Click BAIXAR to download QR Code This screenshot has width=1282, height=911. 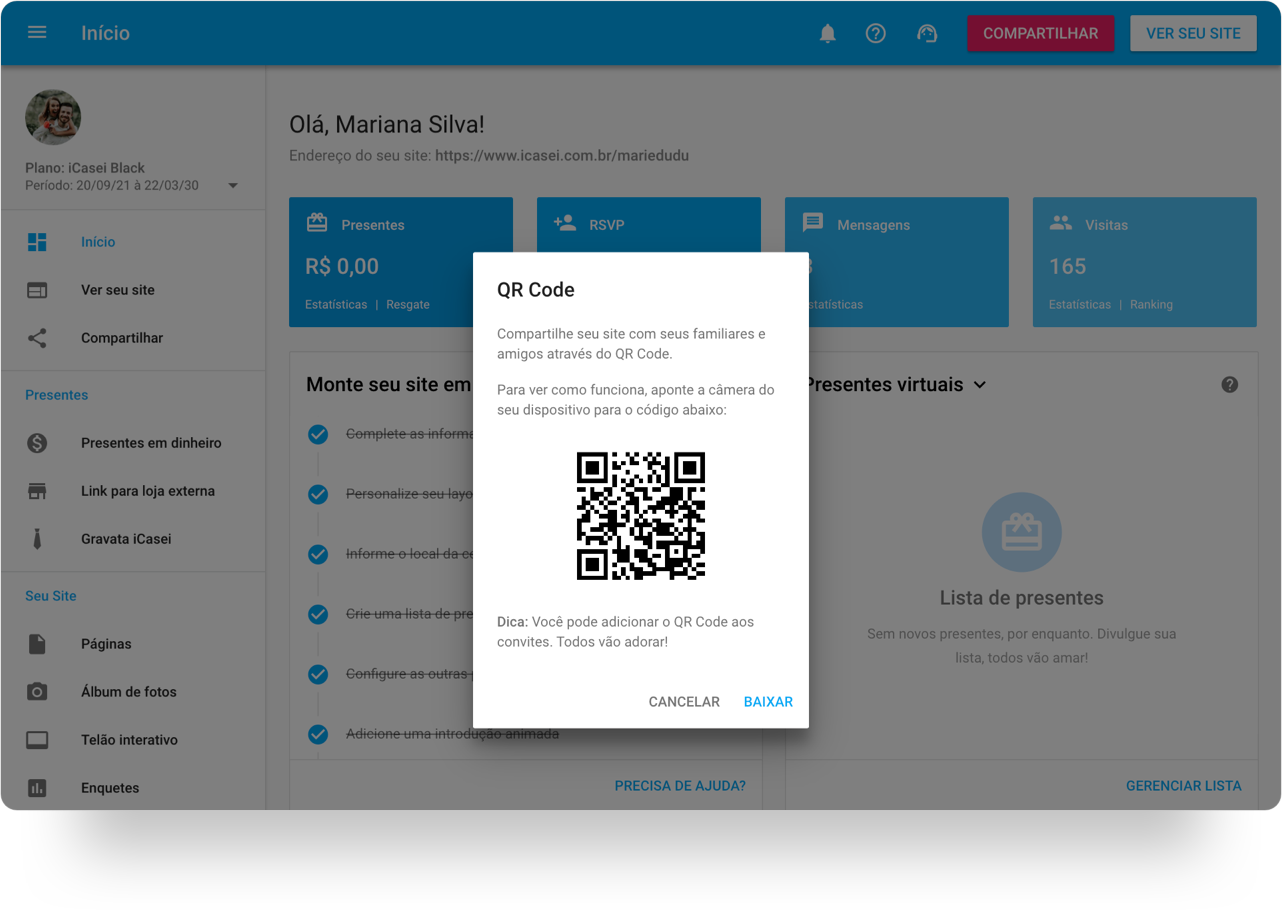click(768, 702)
